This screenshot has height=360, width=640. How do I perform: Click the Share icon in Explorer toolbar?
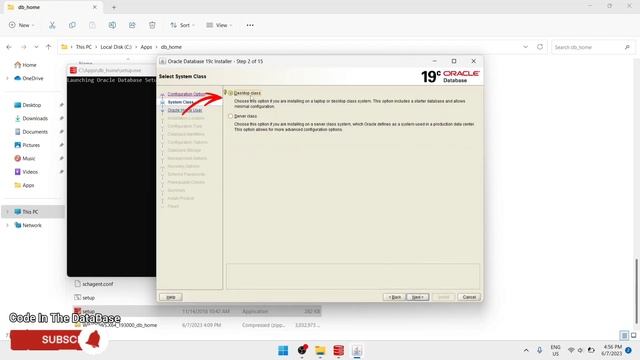pyautogui.click(x=132, y=25)
